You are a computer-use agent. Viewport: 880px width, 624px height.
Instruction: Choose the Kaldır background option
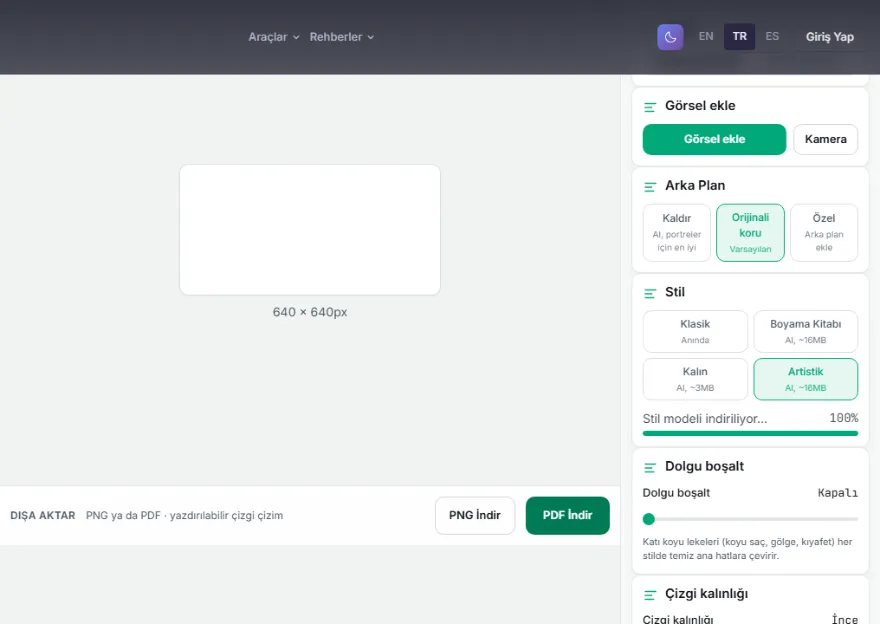pyautogui.click(x=677, y=232)
